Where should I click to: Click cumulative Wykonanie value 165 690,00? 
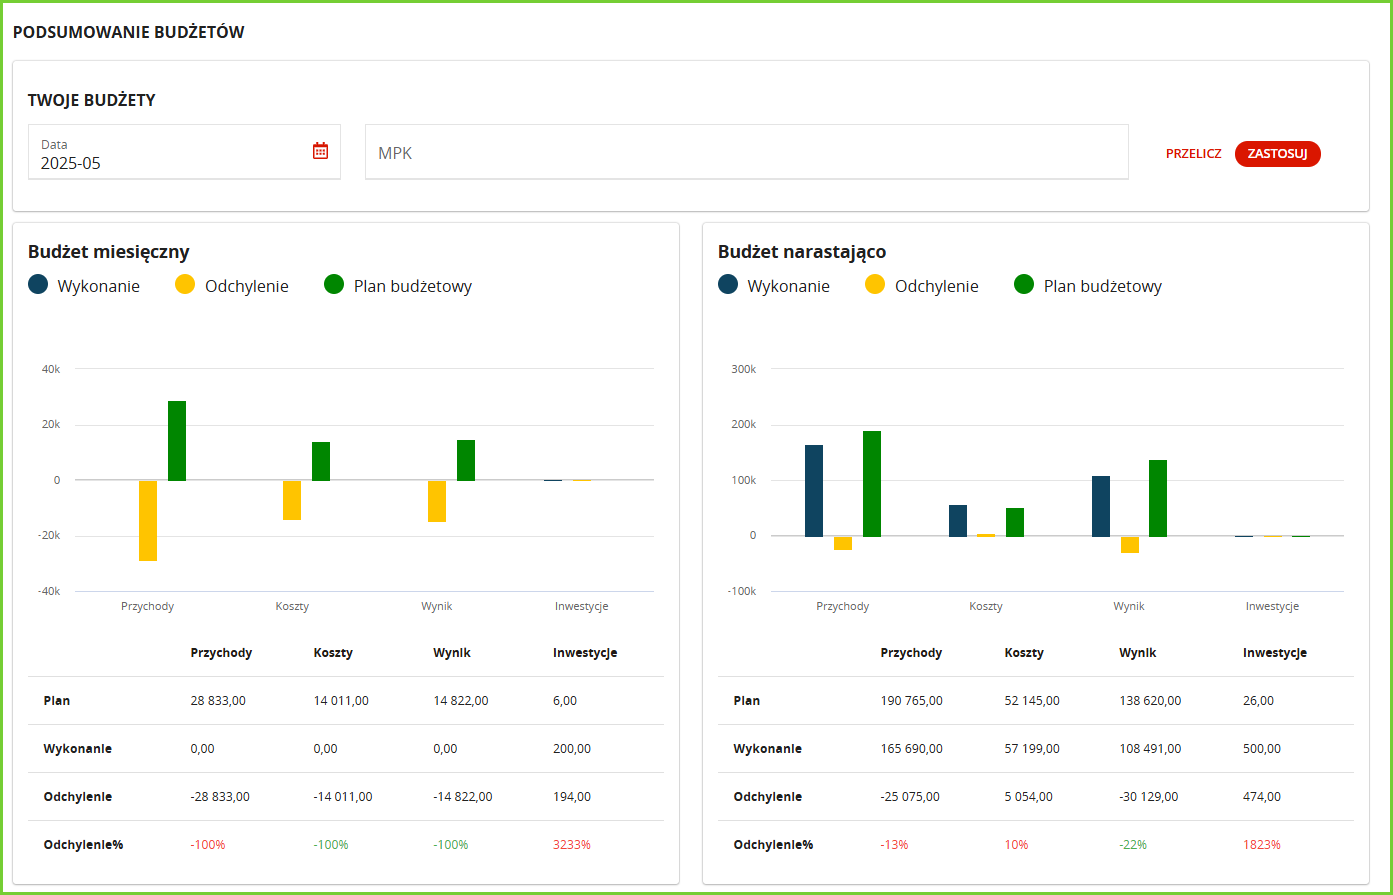click(912, 749)
